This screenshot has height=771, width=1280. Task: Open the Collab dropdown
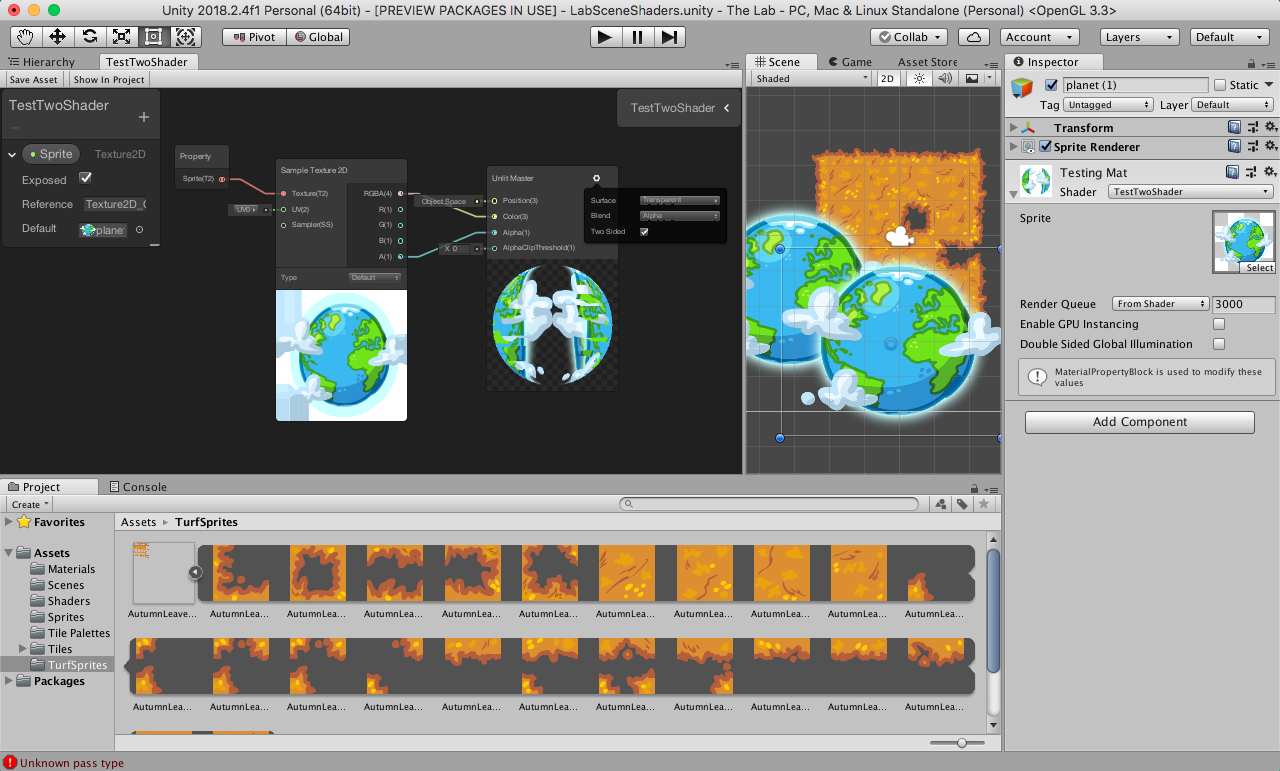909,37
